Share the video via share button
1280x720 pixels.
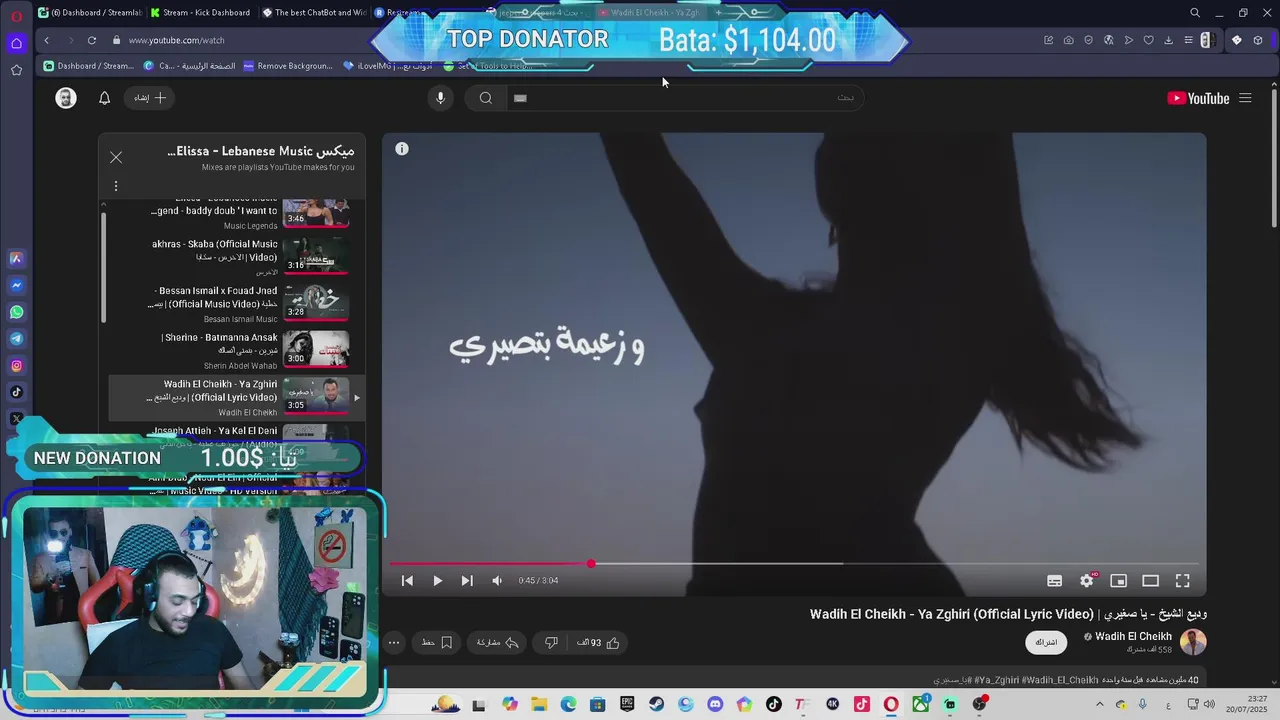(x=497, y=642)
